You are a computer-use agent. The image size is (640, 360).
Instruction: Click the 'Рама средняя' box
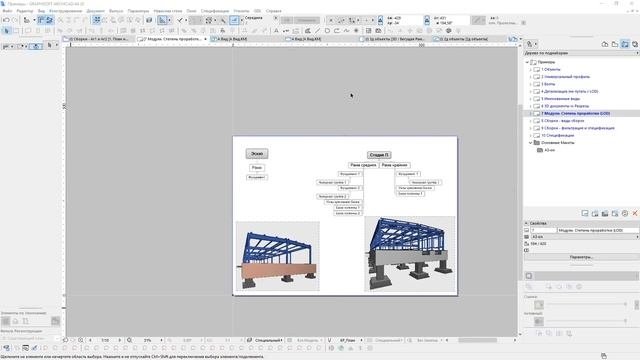pyautogui.click(x=363, y=165)
